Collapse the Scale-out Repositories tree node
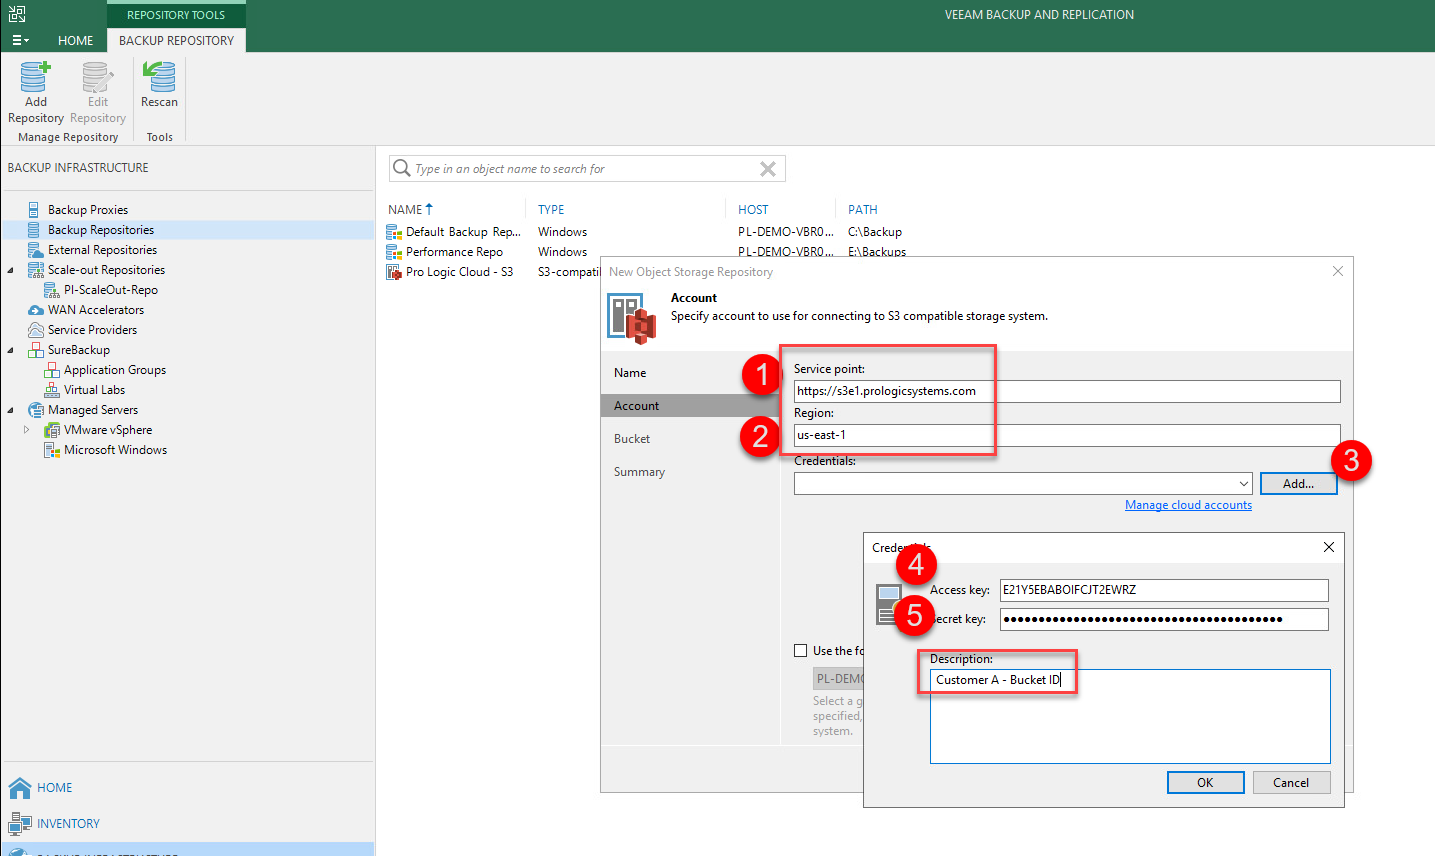Screen dimensions: 1435x856 click(11, 270)
